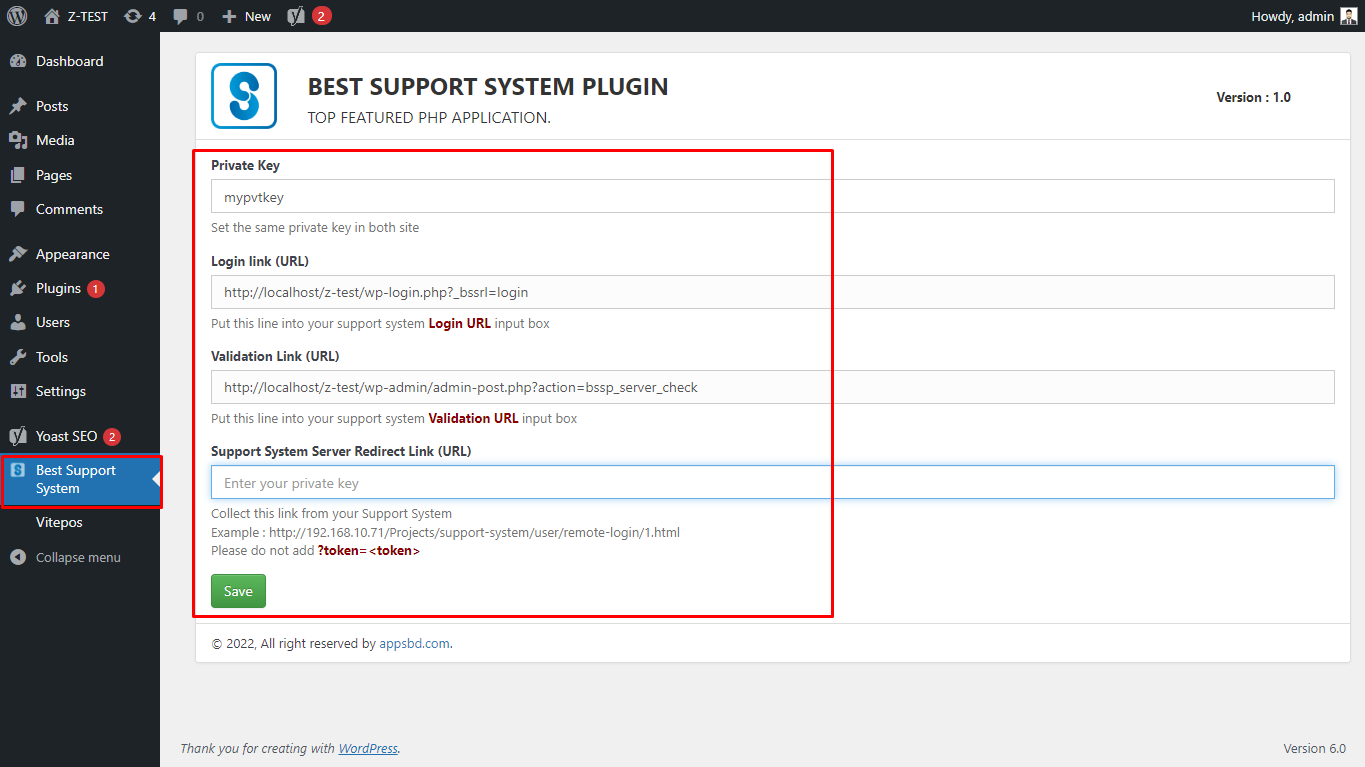This screenshot has height=767, width=1365.
Task: Click the example remote-login URL text
Action: pyautogui.click(x=474, y=532)
